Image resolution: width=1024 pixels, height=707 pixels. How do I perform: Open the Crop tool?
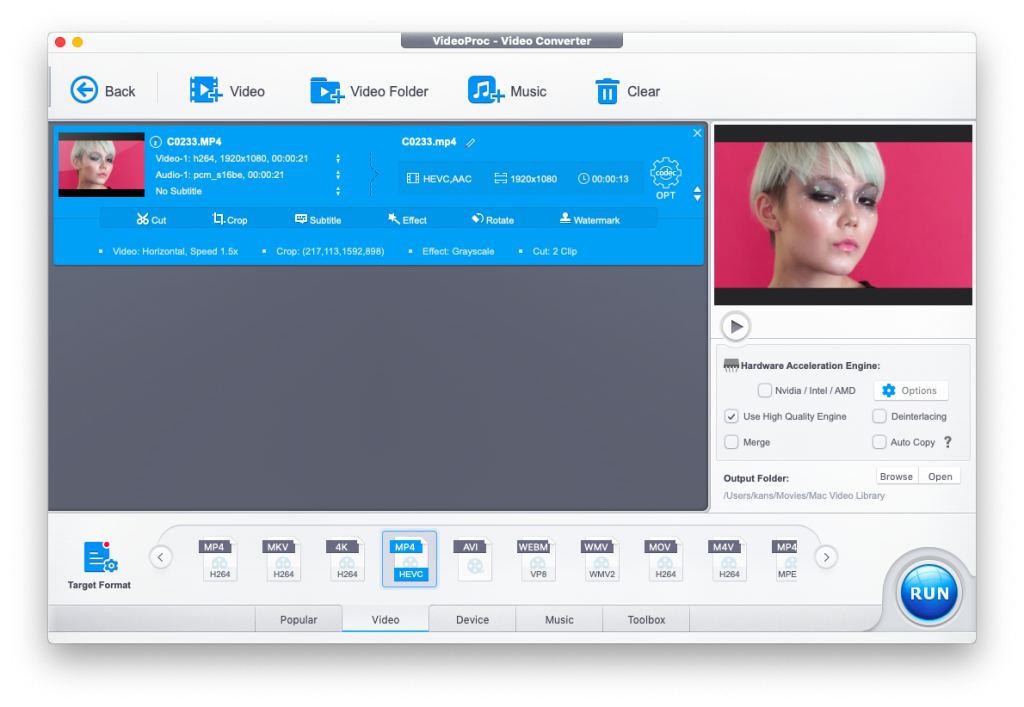pos(230,219)
